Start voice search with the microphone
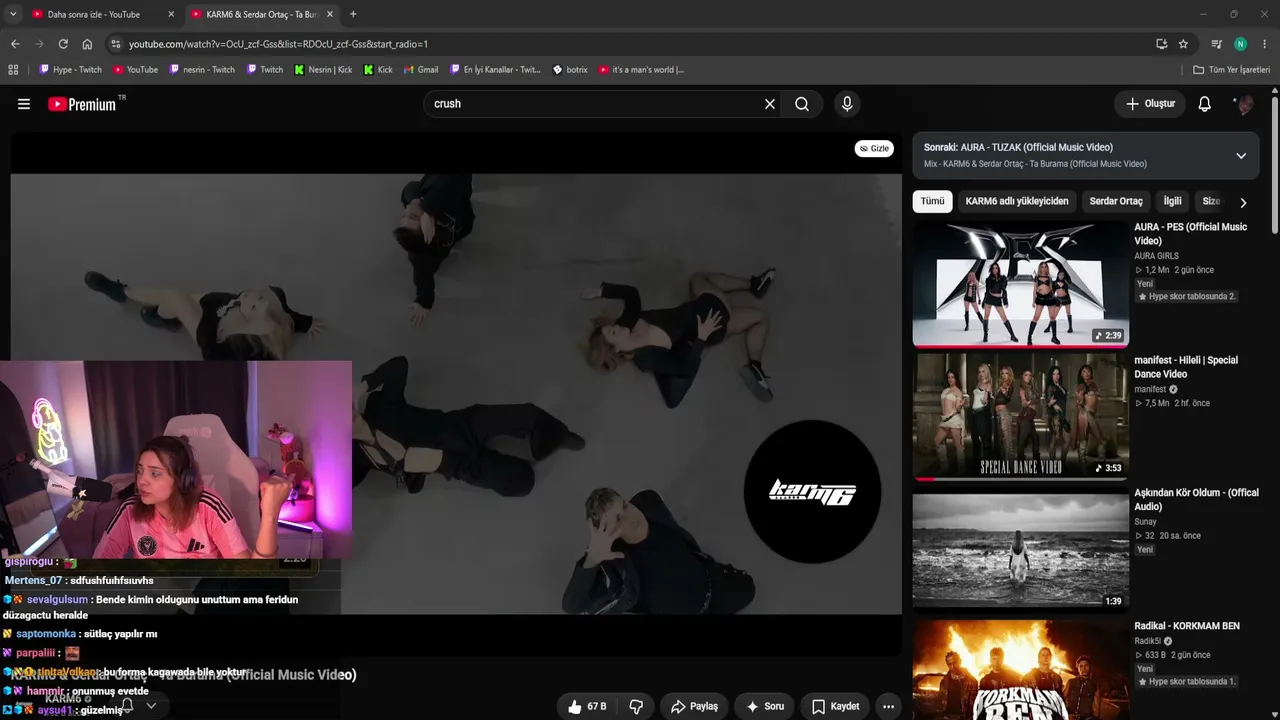The height and width of the screenshot is (720, 1280). (847, 104)
